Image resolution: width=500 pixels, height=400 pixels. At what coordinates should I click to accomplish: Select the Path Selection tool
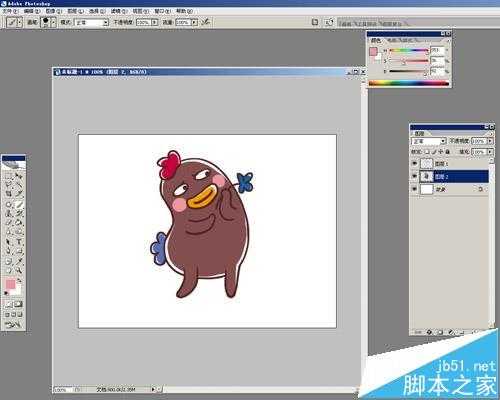click(8, 241)
